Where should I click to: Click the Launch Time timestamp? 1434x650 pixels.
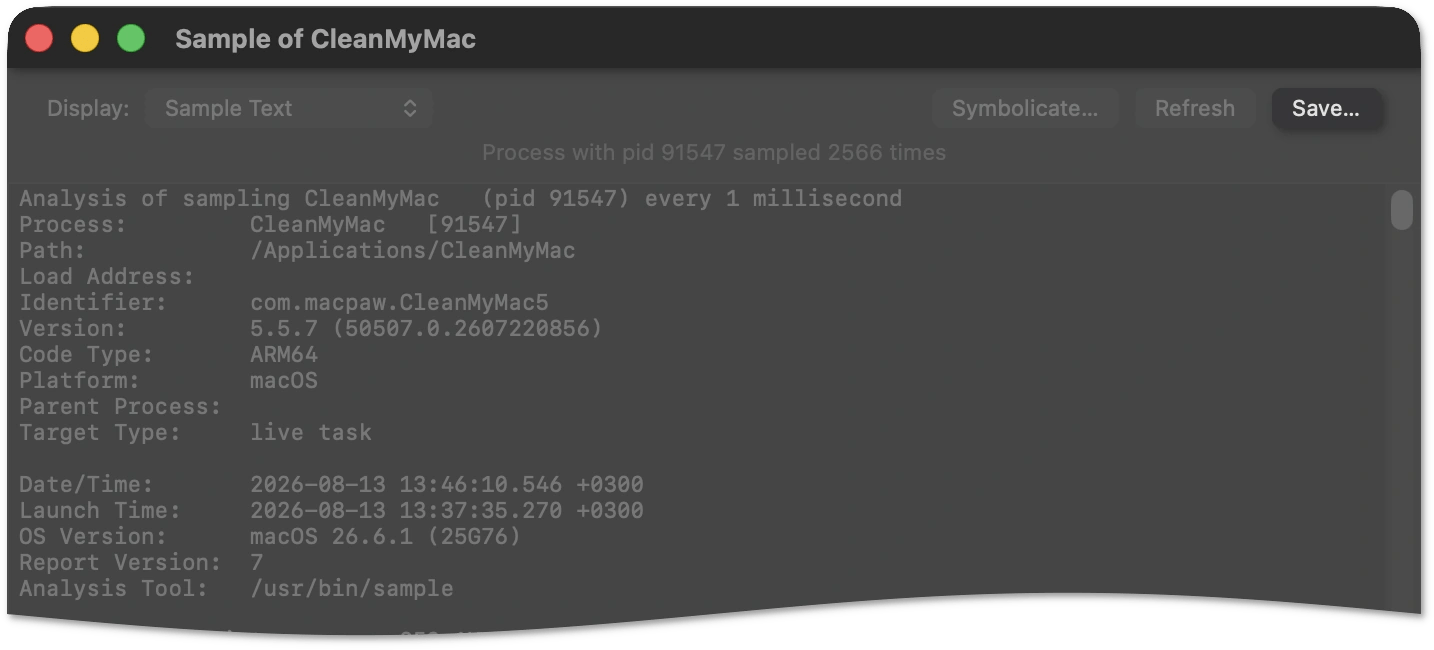(447, 510)
